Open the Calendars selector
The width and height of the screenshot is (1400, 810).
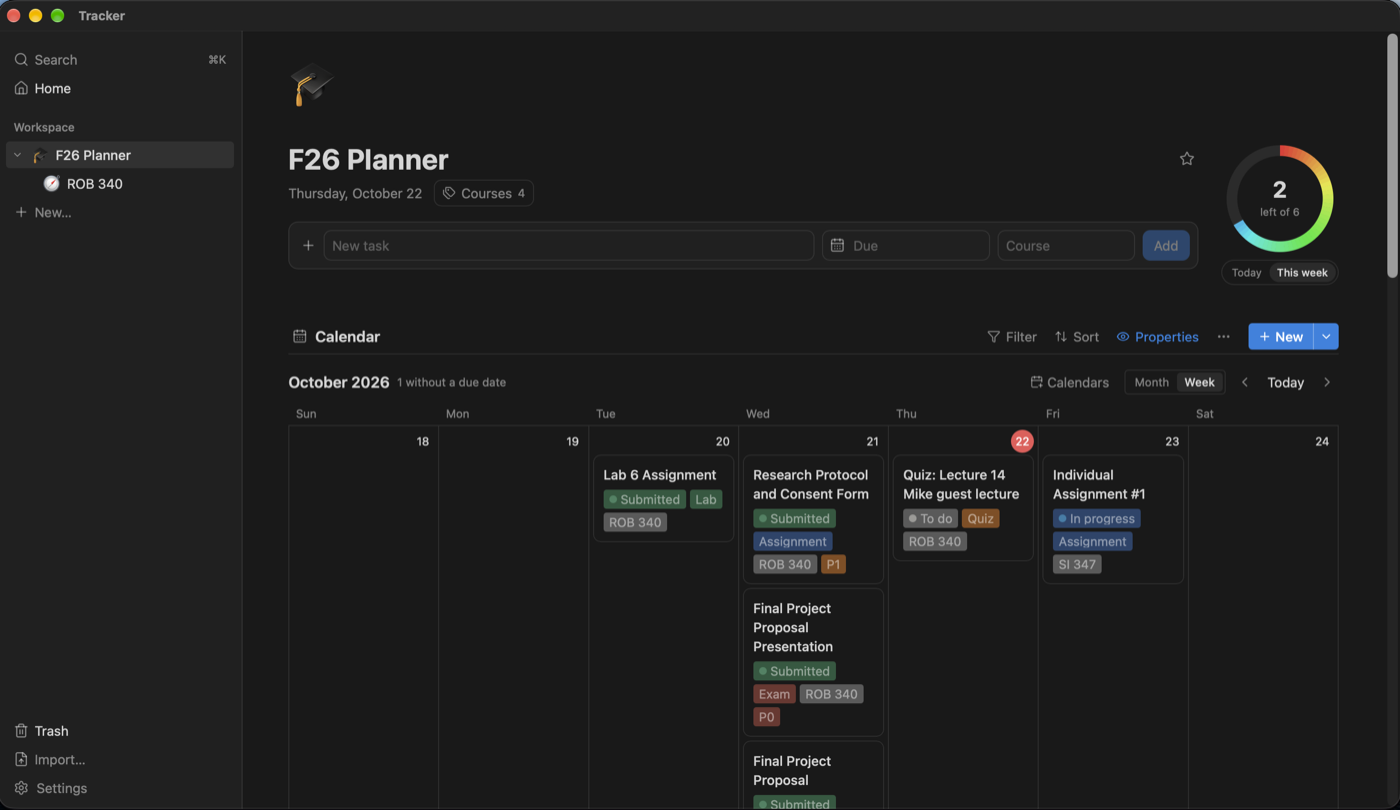[x=1070, y=383]
